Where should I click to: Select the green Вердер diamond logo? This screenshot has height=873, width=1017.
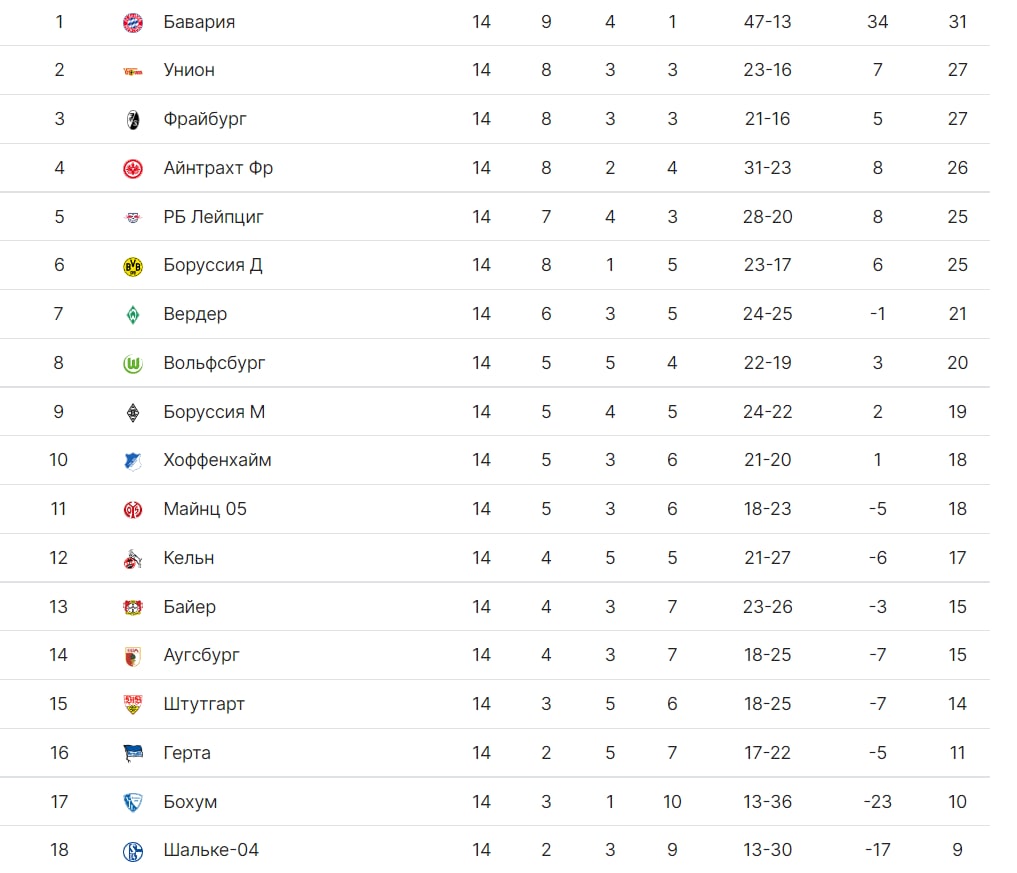pos(133,315)
